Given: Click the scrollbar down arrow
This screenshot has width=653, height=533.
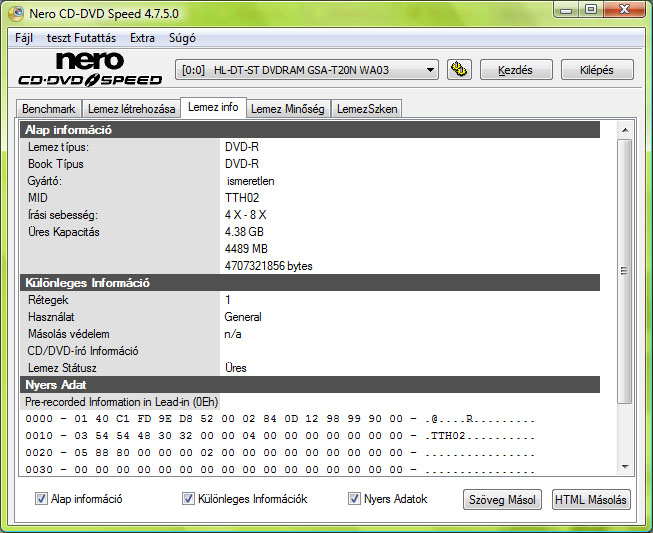Looking at the screenshot, I should coord(625,466).
